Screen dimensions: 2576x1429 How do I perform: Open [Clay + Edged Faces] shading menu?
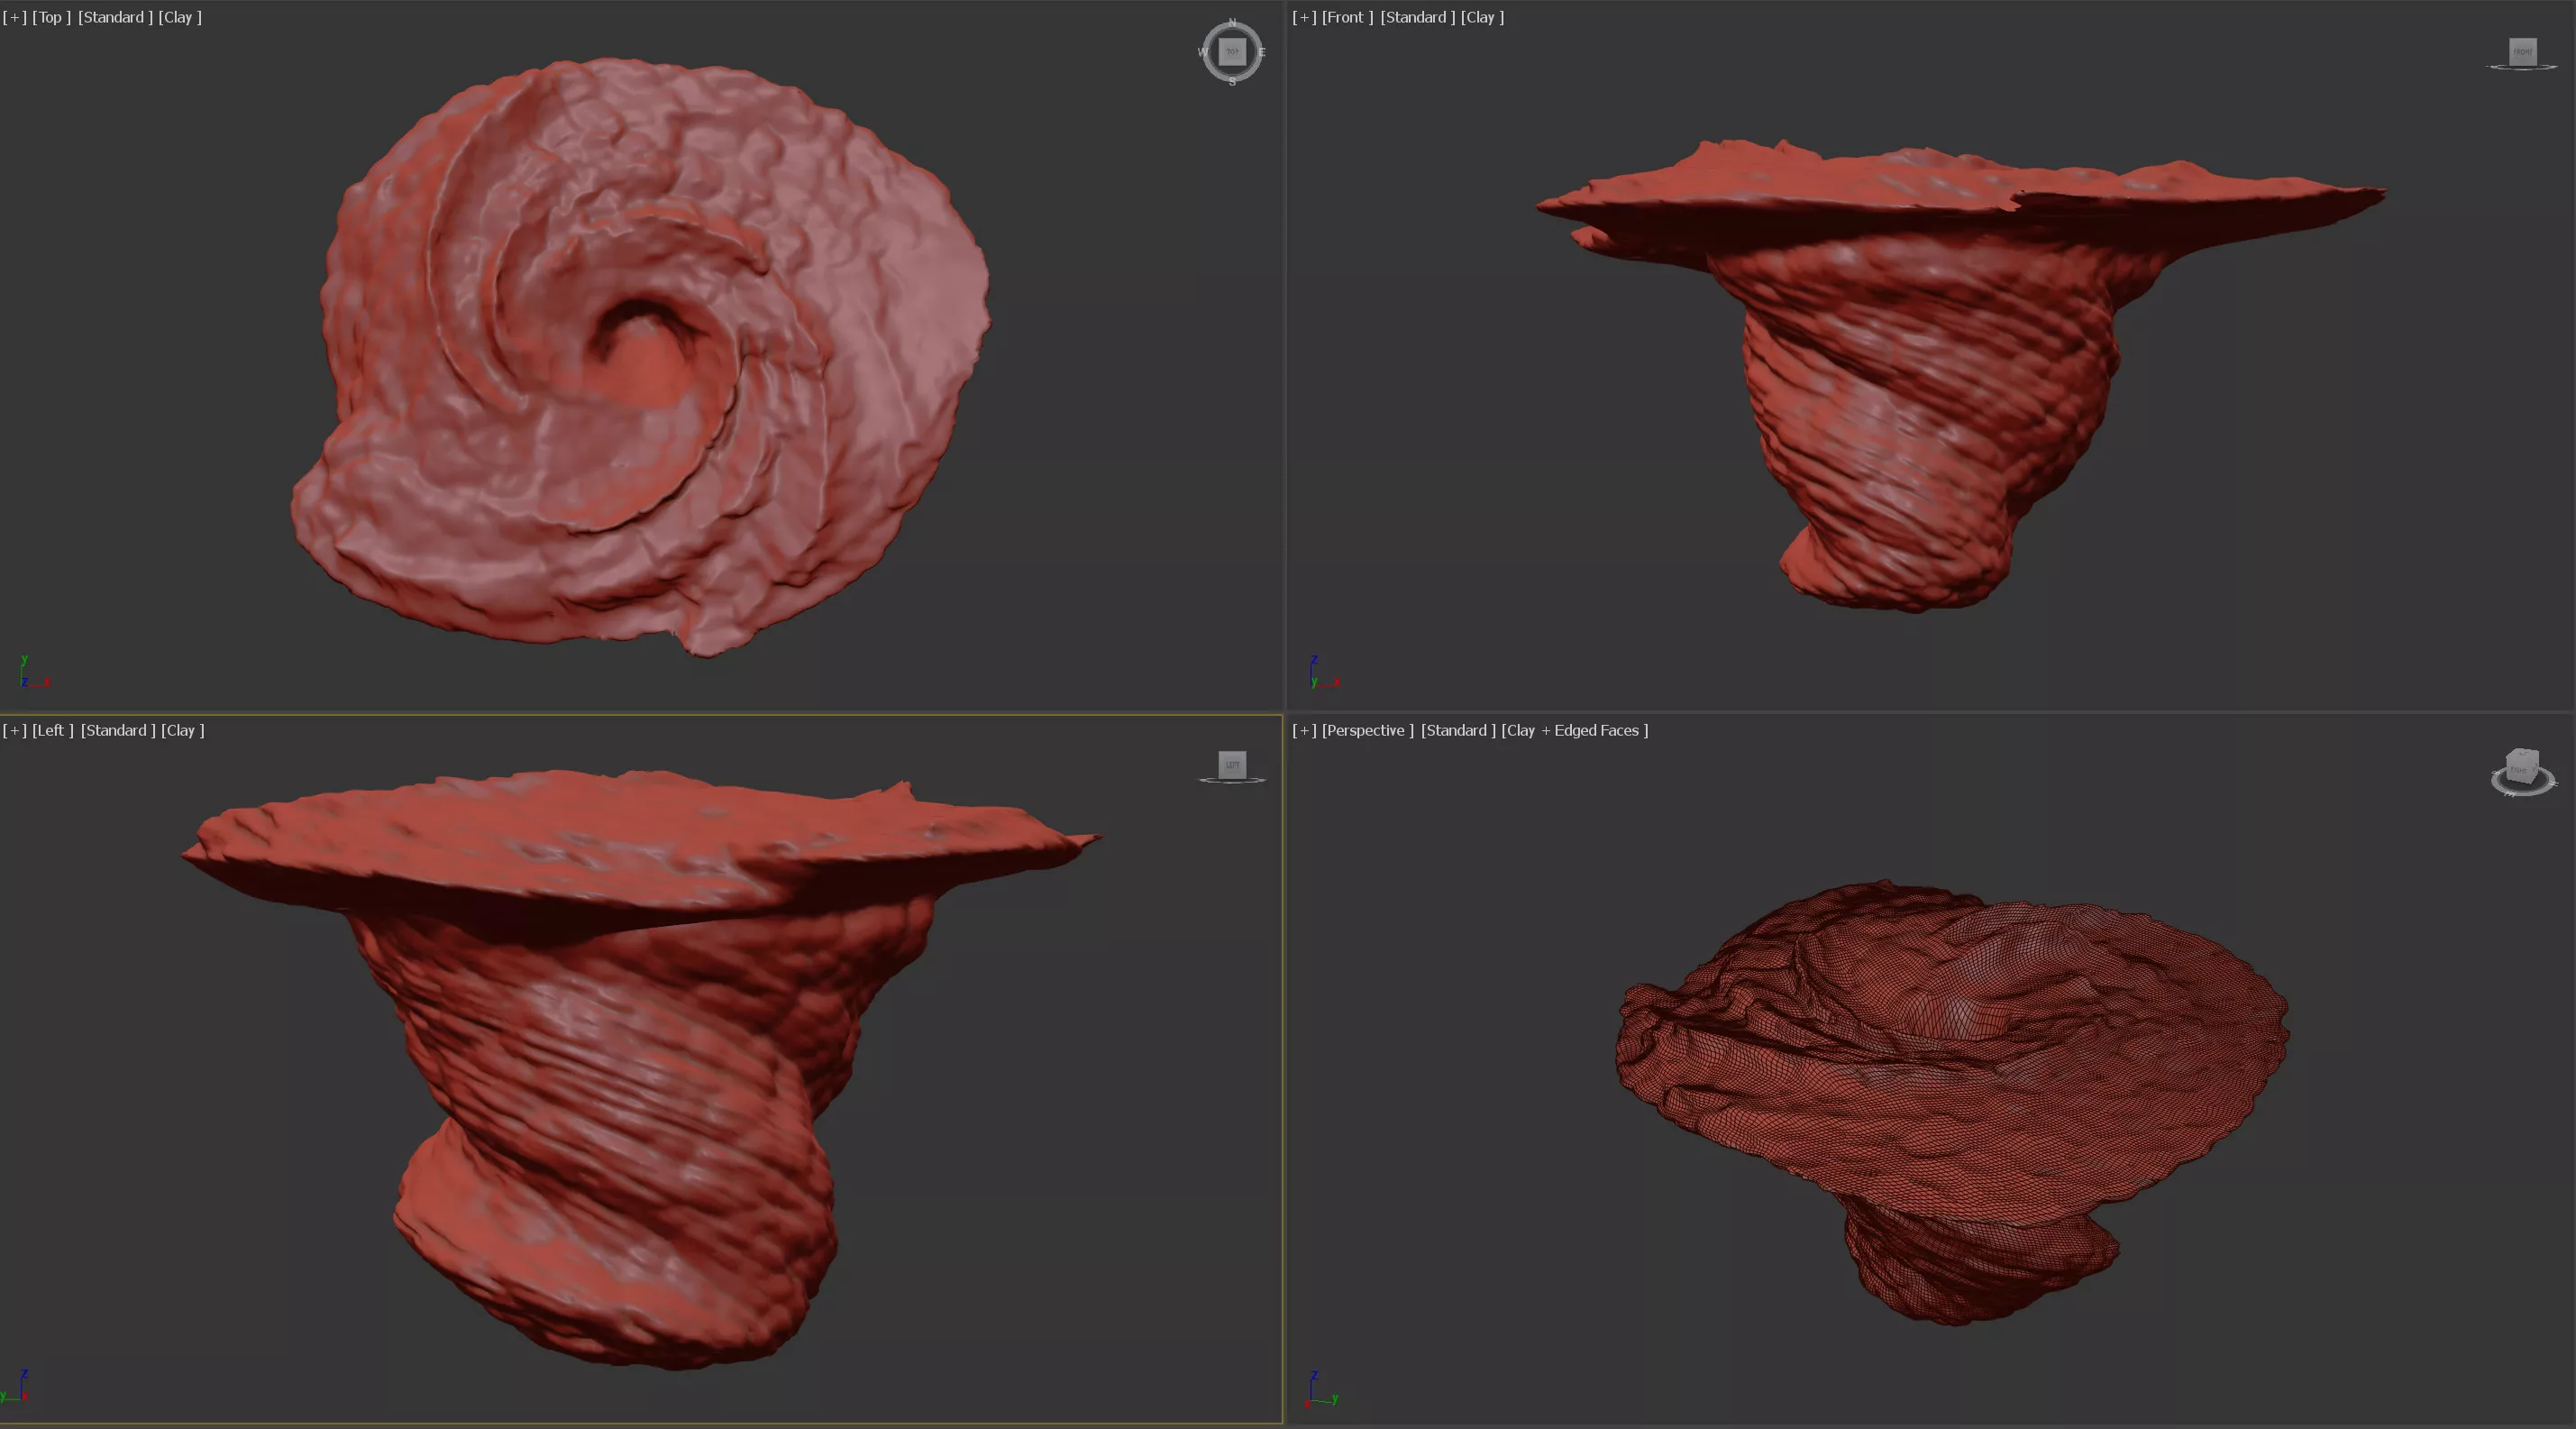click(x=1574, y=730)
